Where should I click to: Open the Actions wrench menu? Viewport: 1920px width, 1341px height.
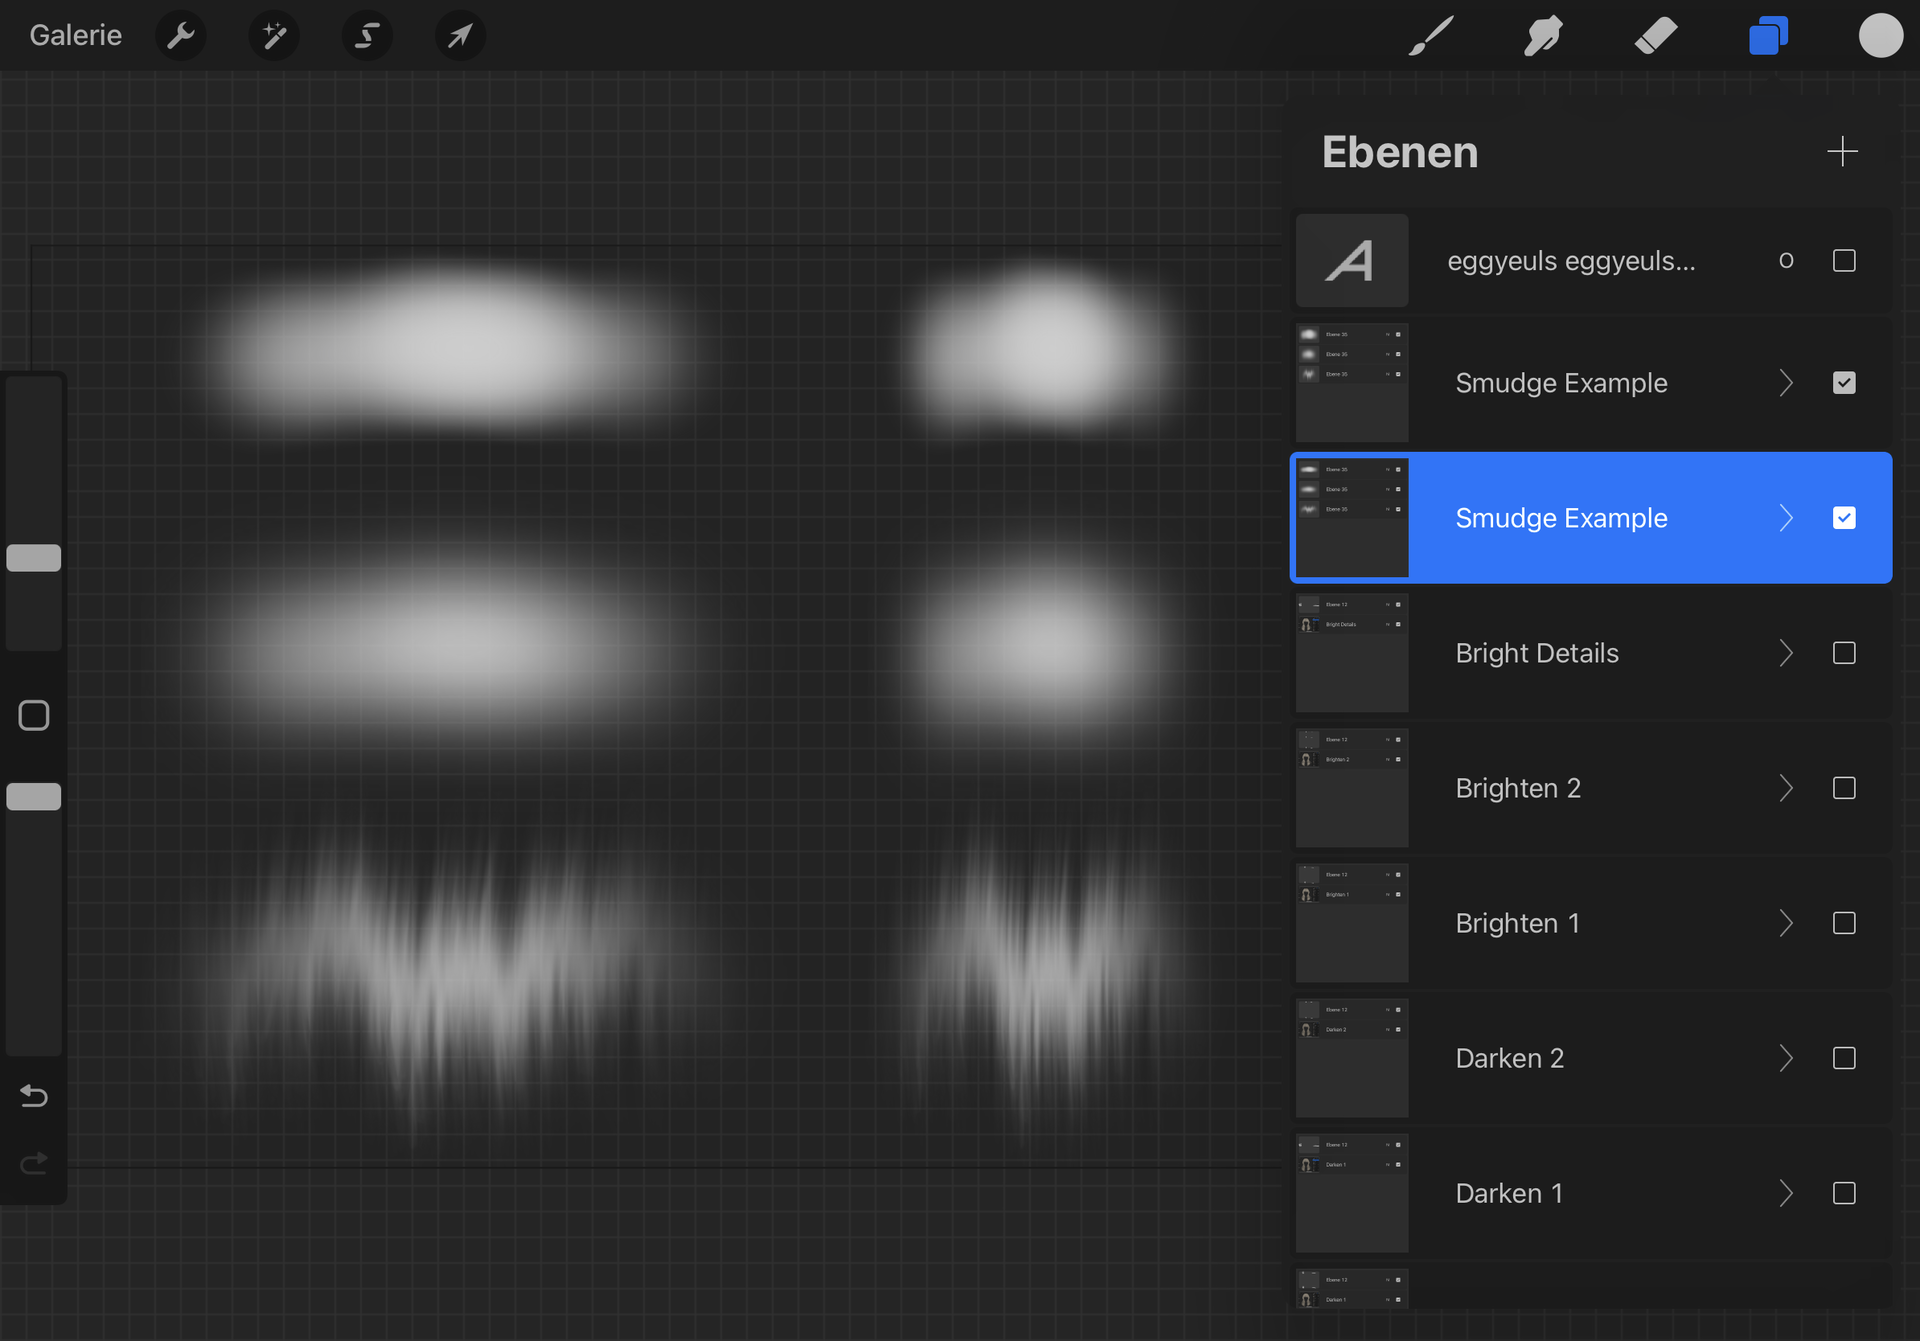click(181, 36)
